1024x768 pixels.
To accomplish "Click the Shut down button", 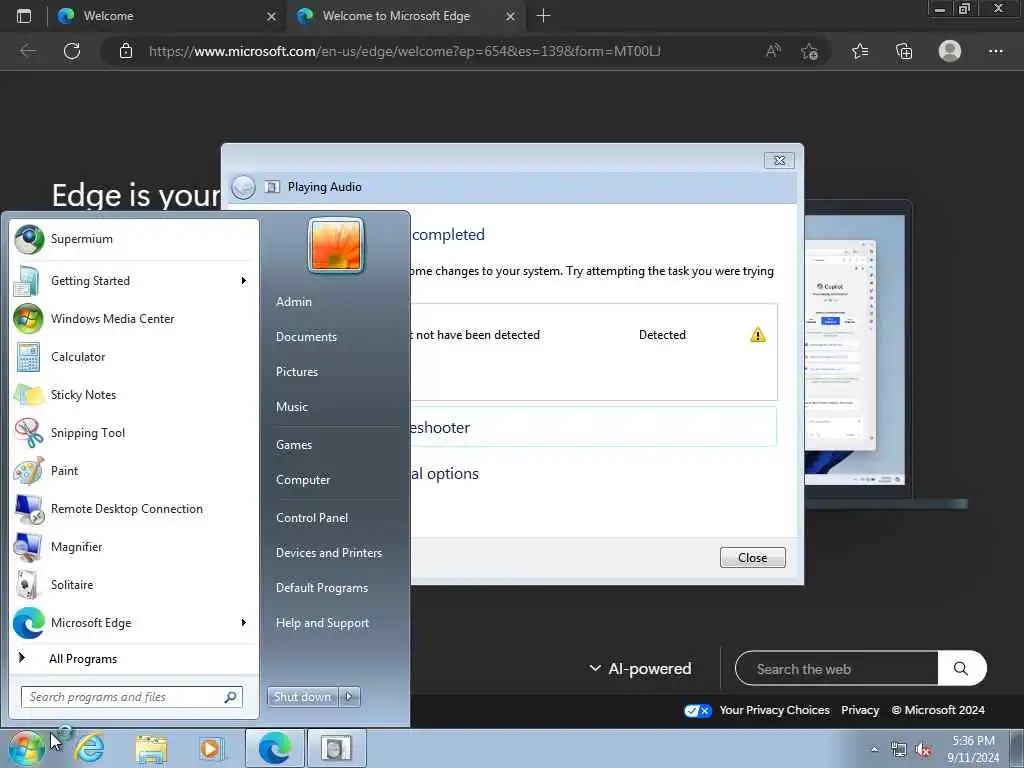I will click(302, 697).
